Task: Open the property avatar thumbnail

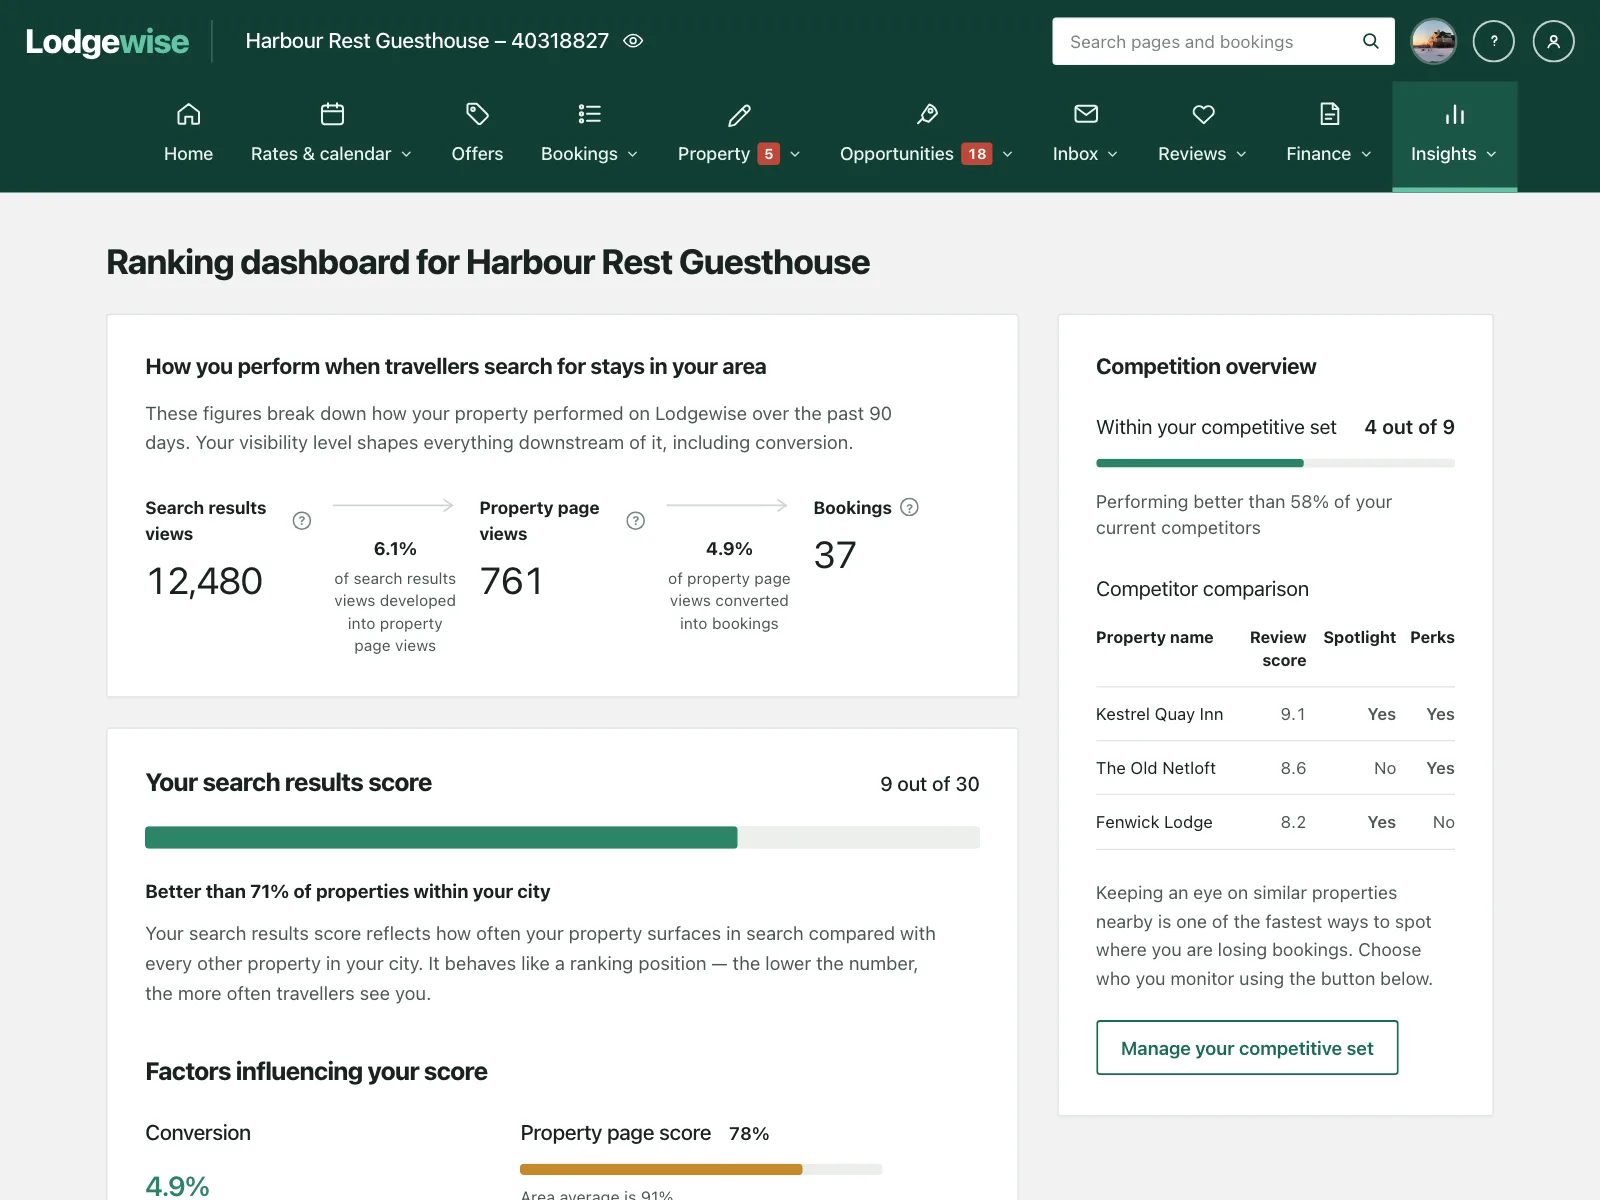Action: 1434,41
